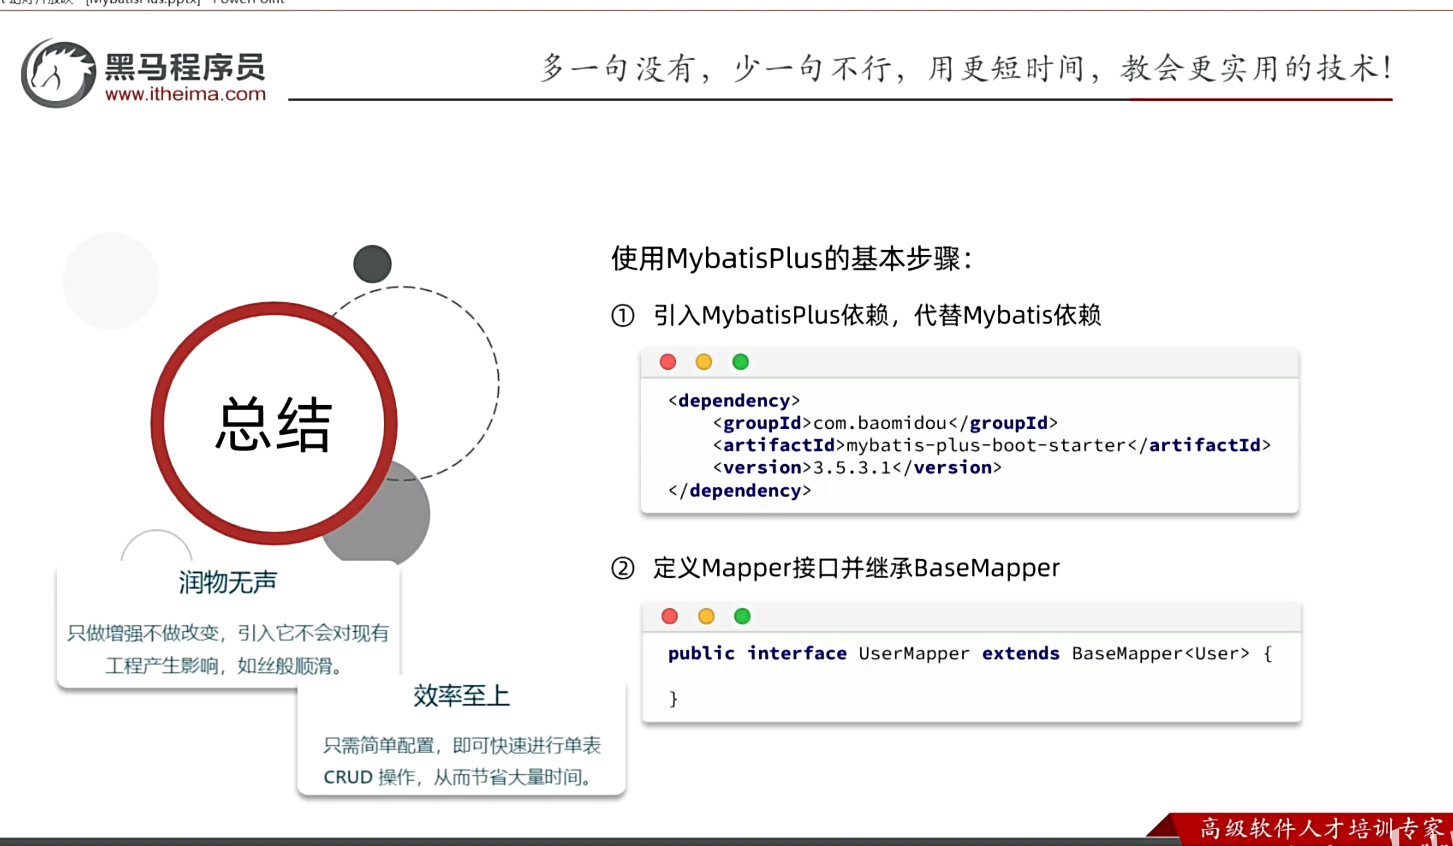The image size is (1453, 846).
Task: Open the www.itheima.com link
Action: 185,94
